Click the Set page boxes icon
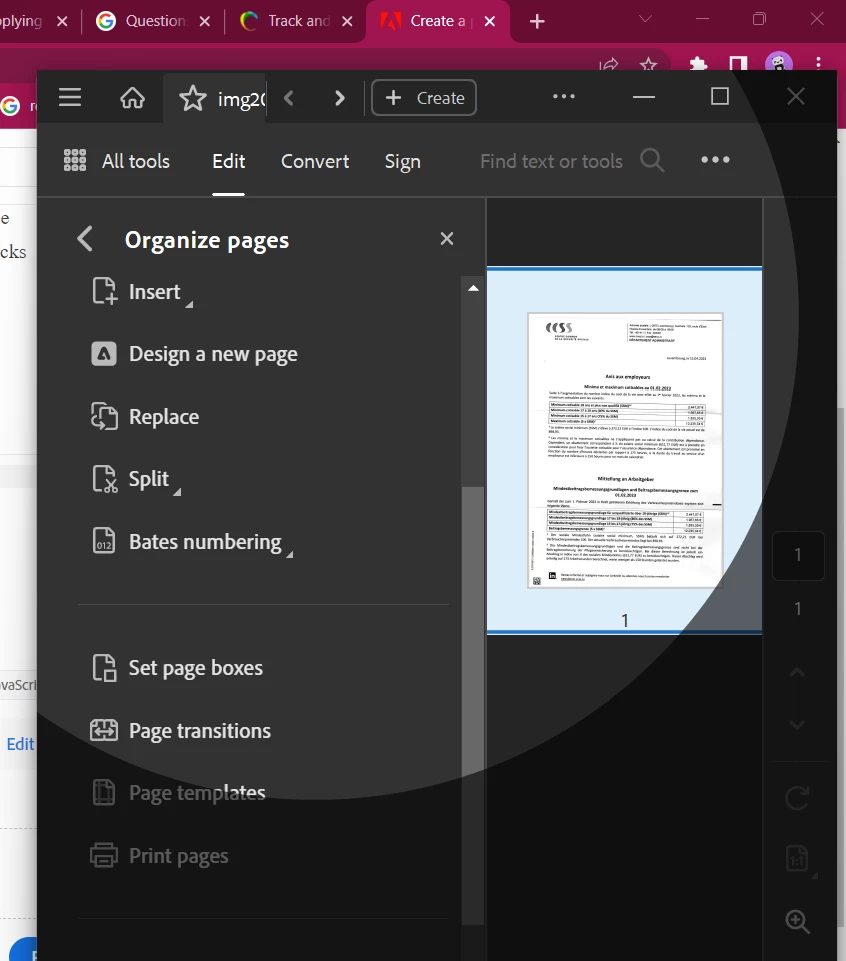 click(x=104, y=667)
